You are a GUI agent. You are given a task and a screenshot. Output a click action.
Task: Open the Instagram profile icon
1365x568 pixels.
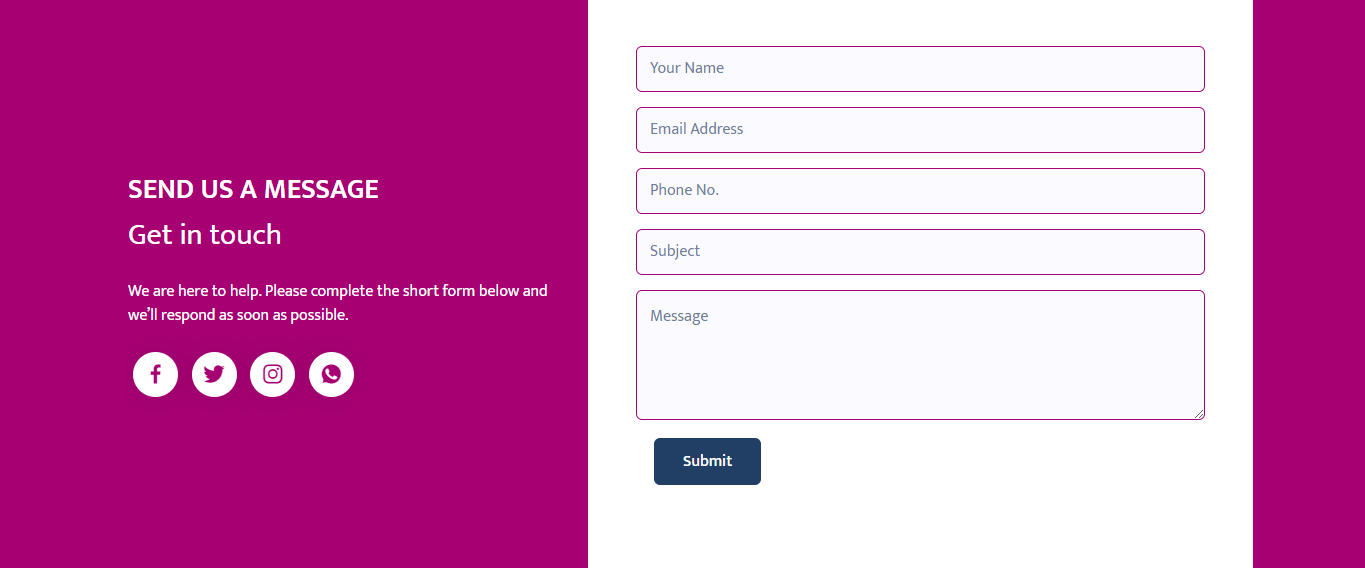272,375
